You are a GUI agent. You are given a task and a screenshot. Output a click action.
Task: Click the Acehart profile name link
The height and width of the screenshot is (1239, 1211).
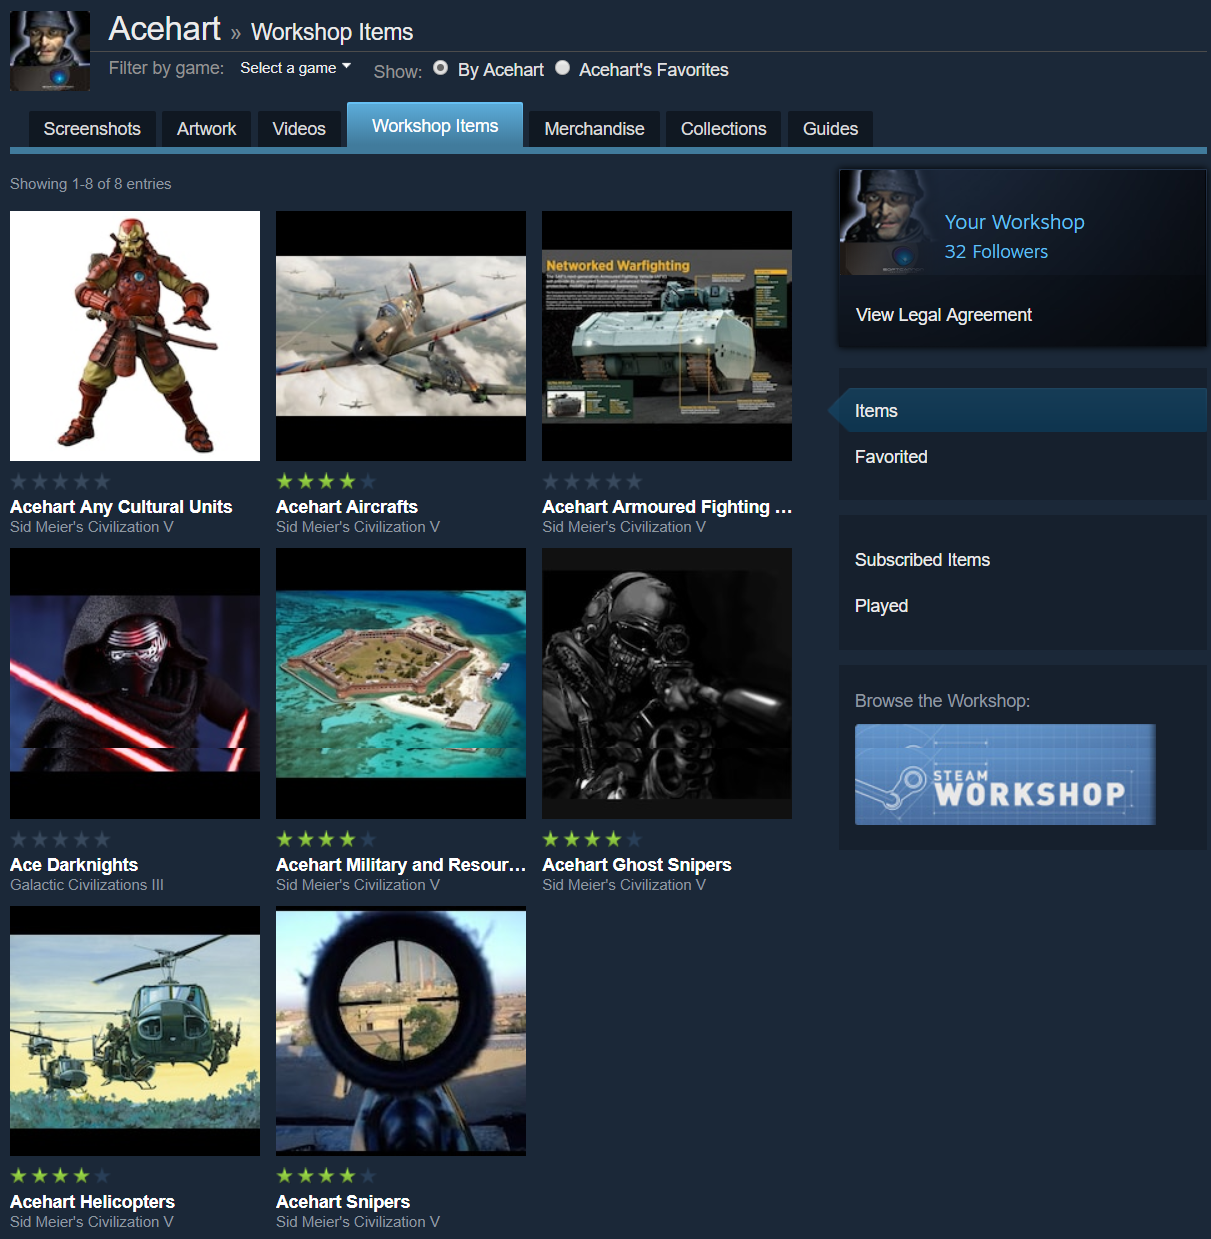click(x=164, y=29)
